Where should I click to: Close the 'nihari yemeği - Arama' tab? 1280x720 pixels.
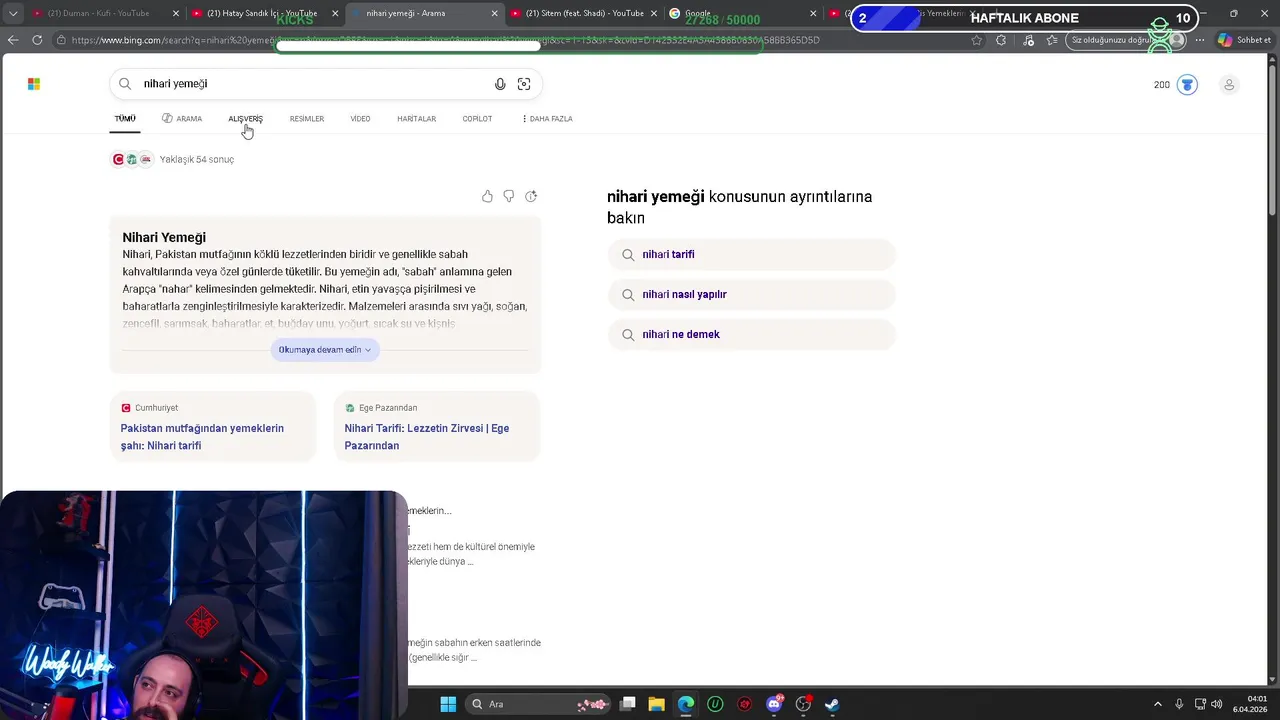(x=494, y=13)
